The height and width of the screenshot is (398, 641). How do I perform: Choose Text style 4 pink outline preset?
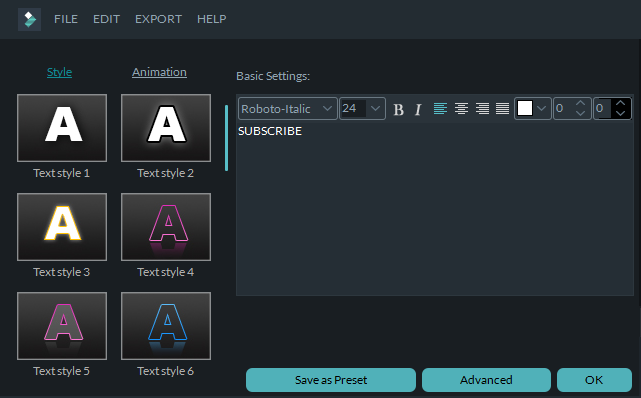click(x=166, y=227)
